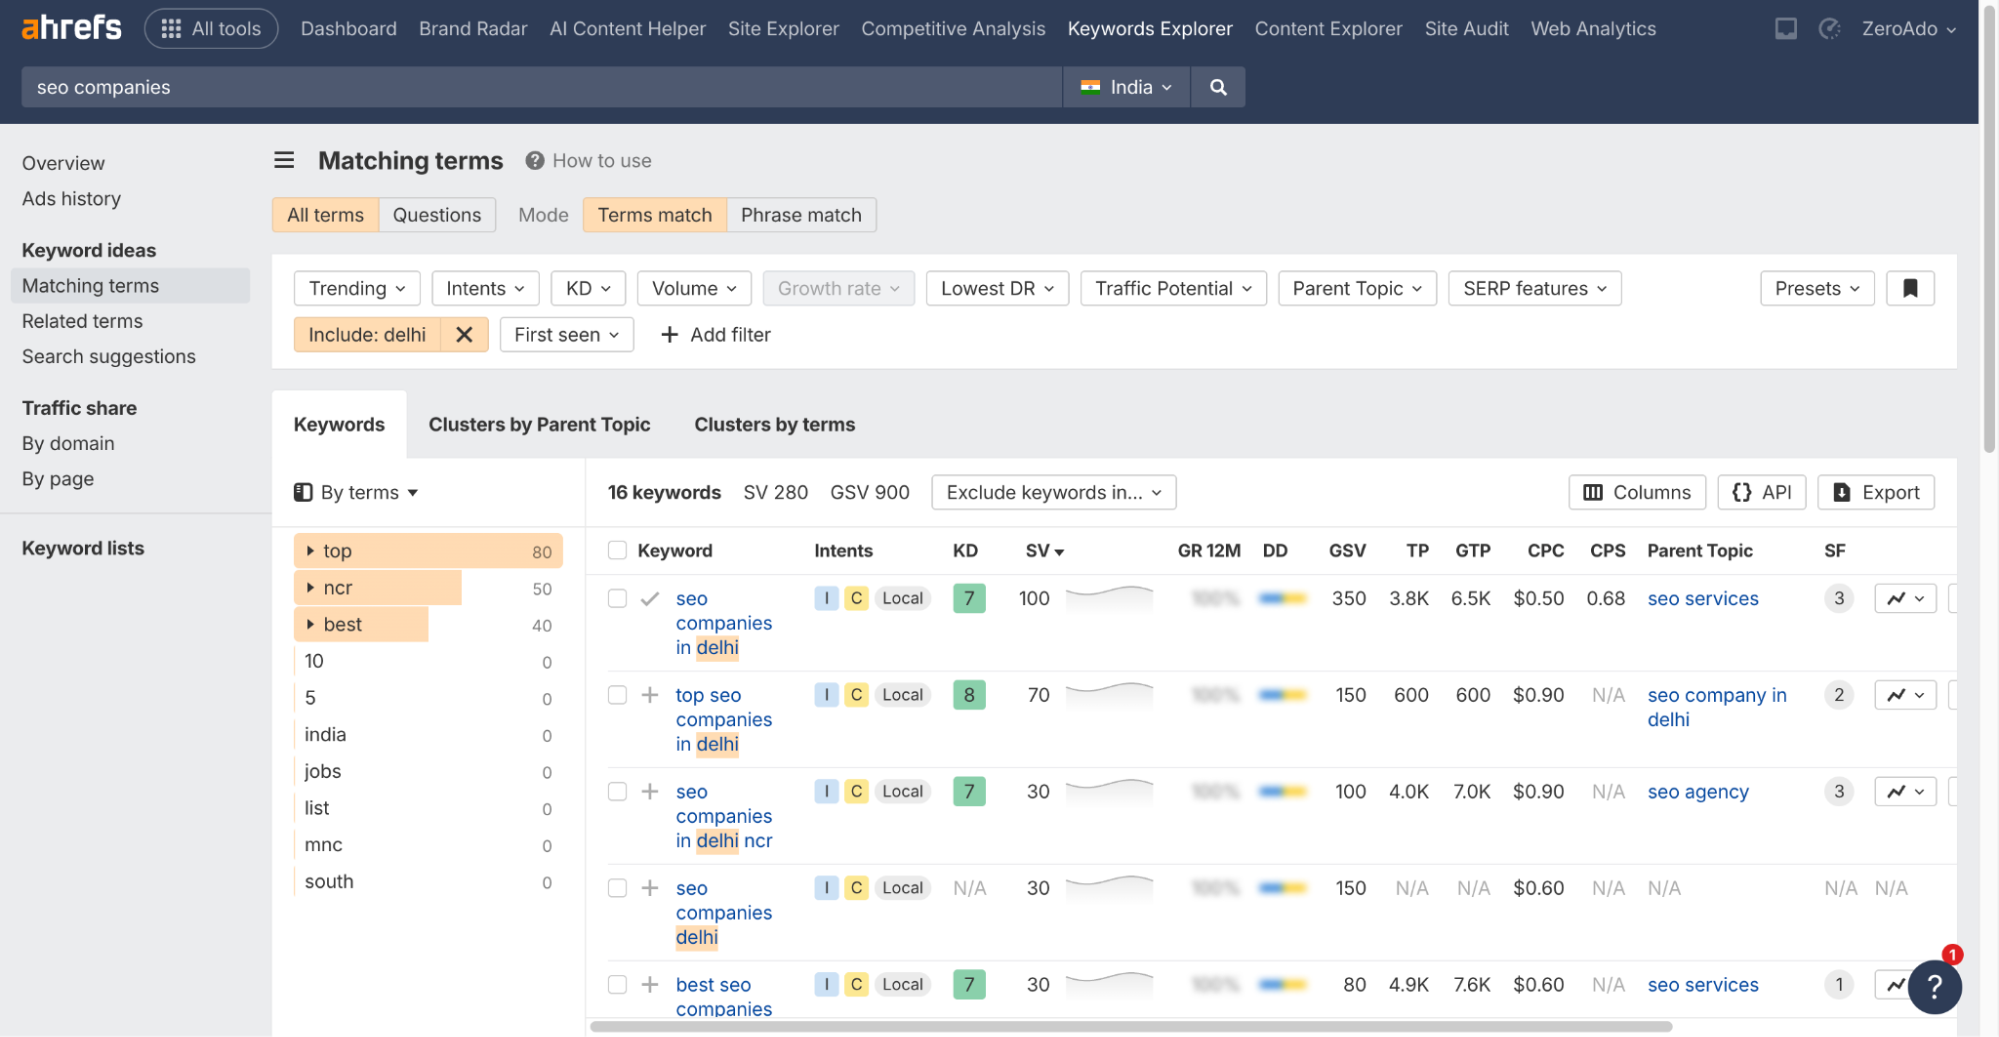Click the keyword search input field

tap(541, 87)
